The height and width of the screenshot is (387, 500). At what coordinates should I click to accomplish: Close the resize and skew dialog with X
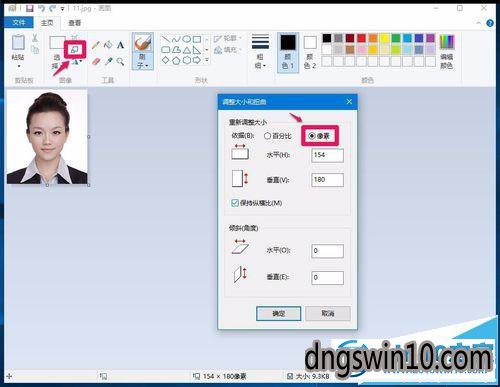click(x=349, y=101)
